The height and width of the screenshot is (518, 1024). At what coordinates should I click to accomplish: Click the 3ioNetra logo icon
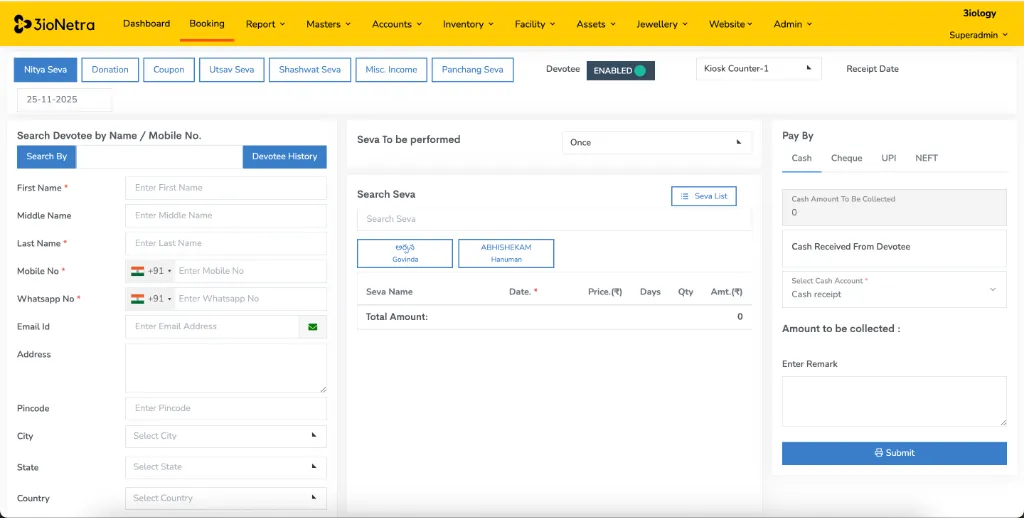click(x=21, y=24)
